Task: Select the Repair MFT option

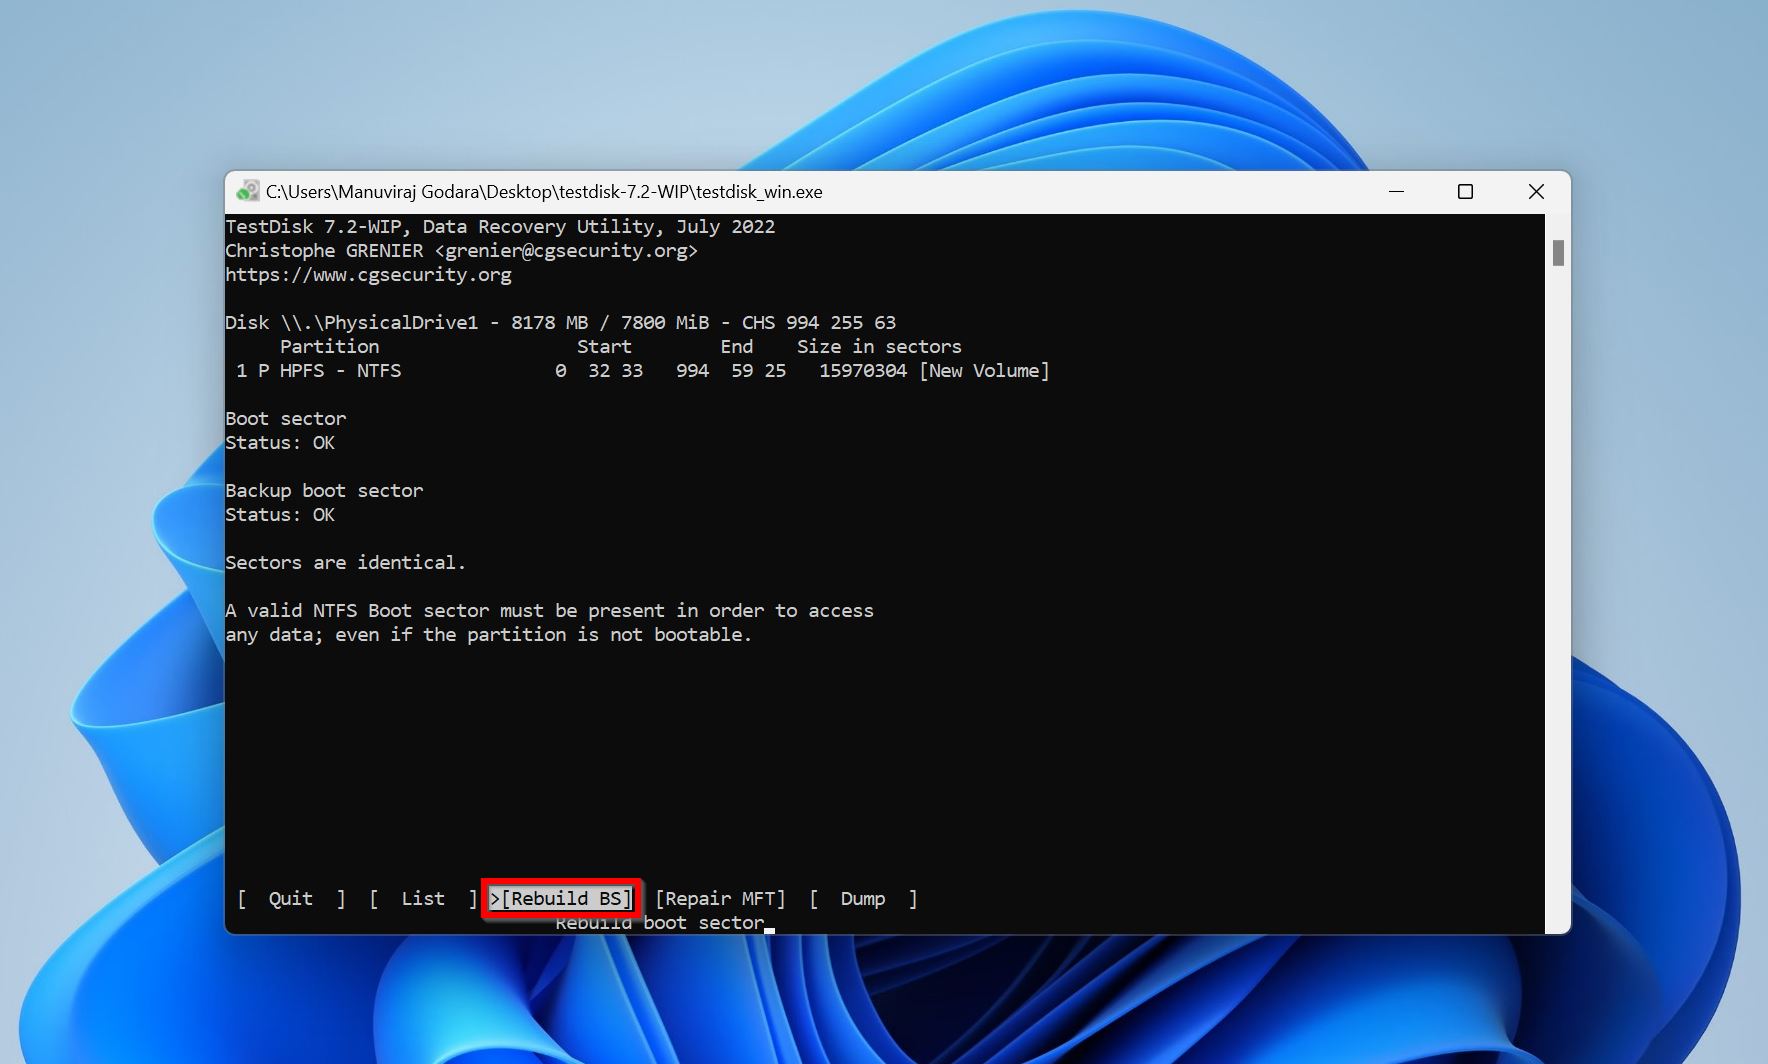Action: tap(720, 899)
